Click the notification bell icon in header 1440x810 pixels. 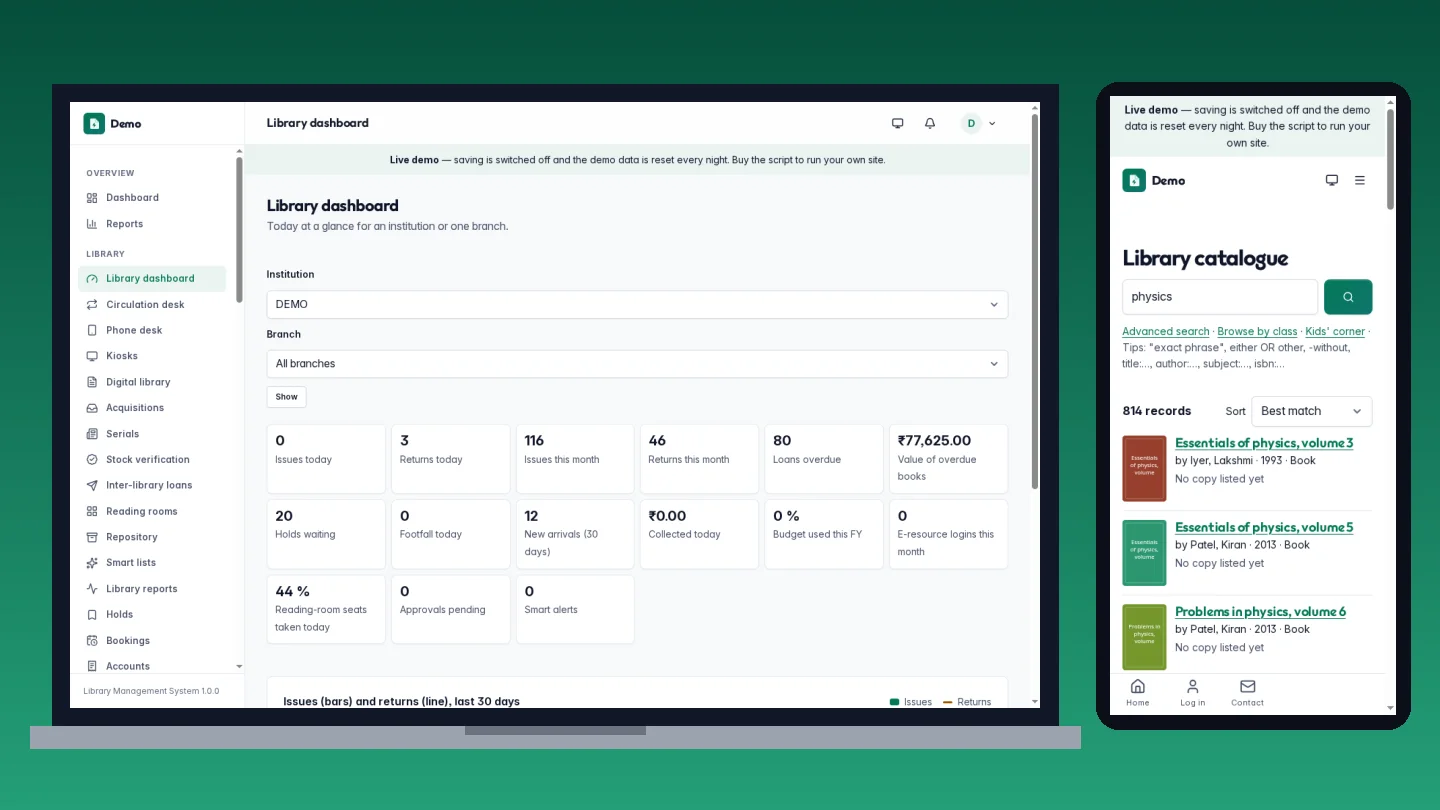coord(930,123)
